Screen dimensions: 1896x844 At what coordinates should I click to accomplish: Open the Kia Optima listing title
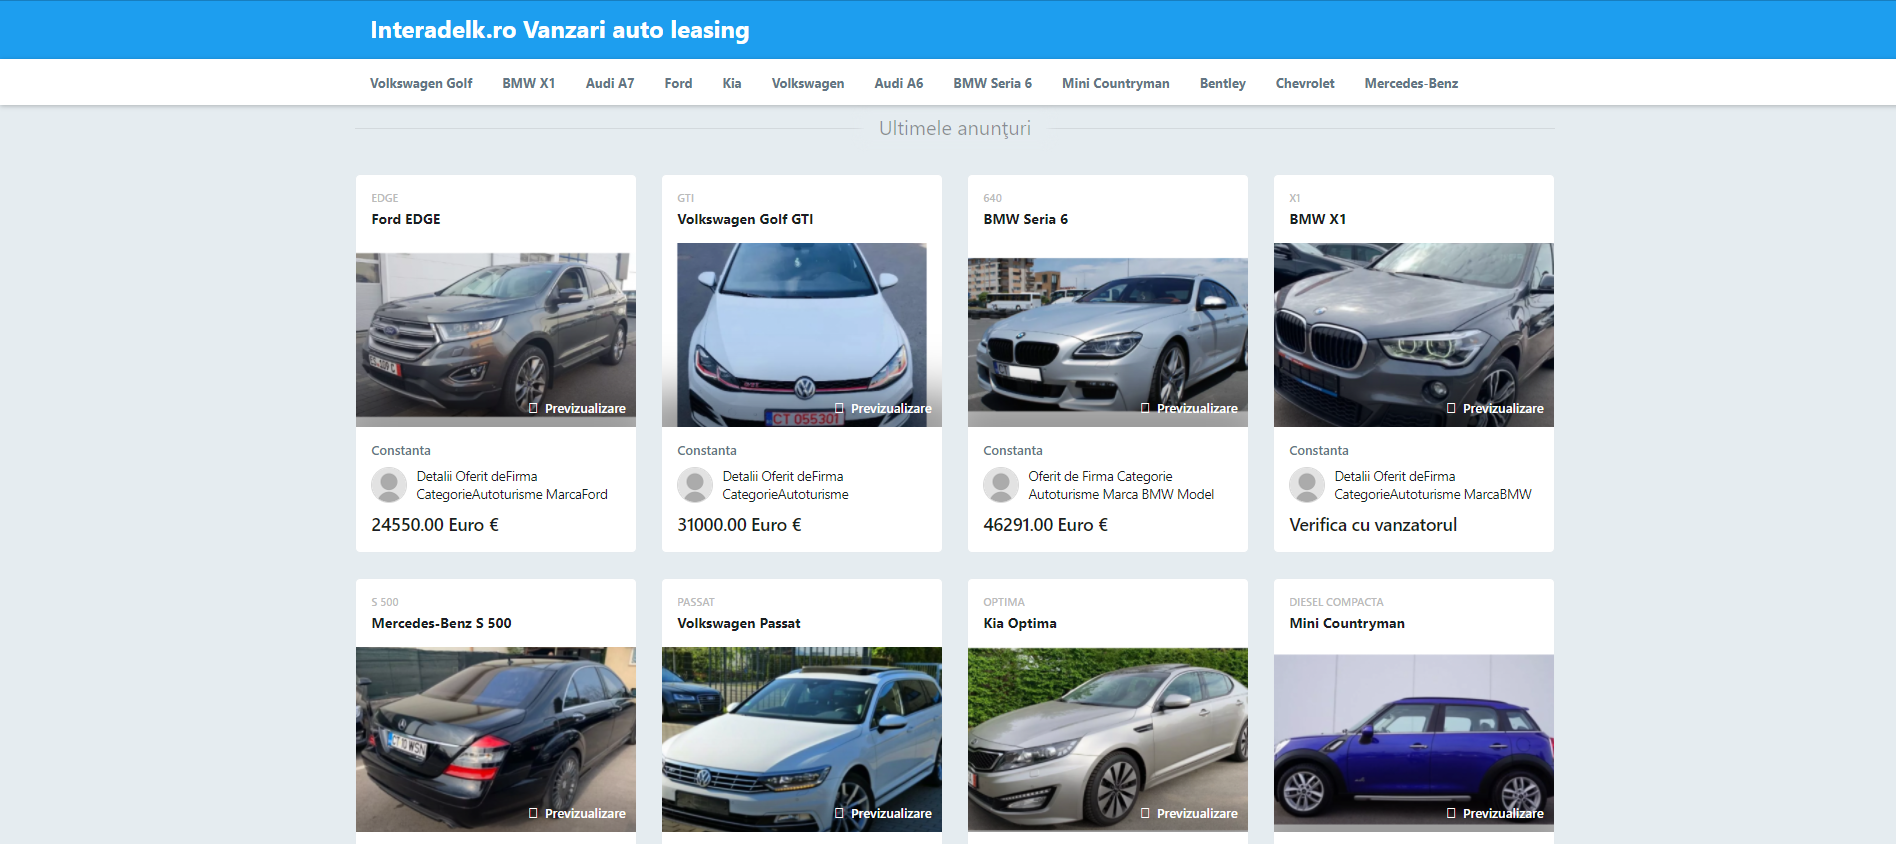coord(1019,623)
